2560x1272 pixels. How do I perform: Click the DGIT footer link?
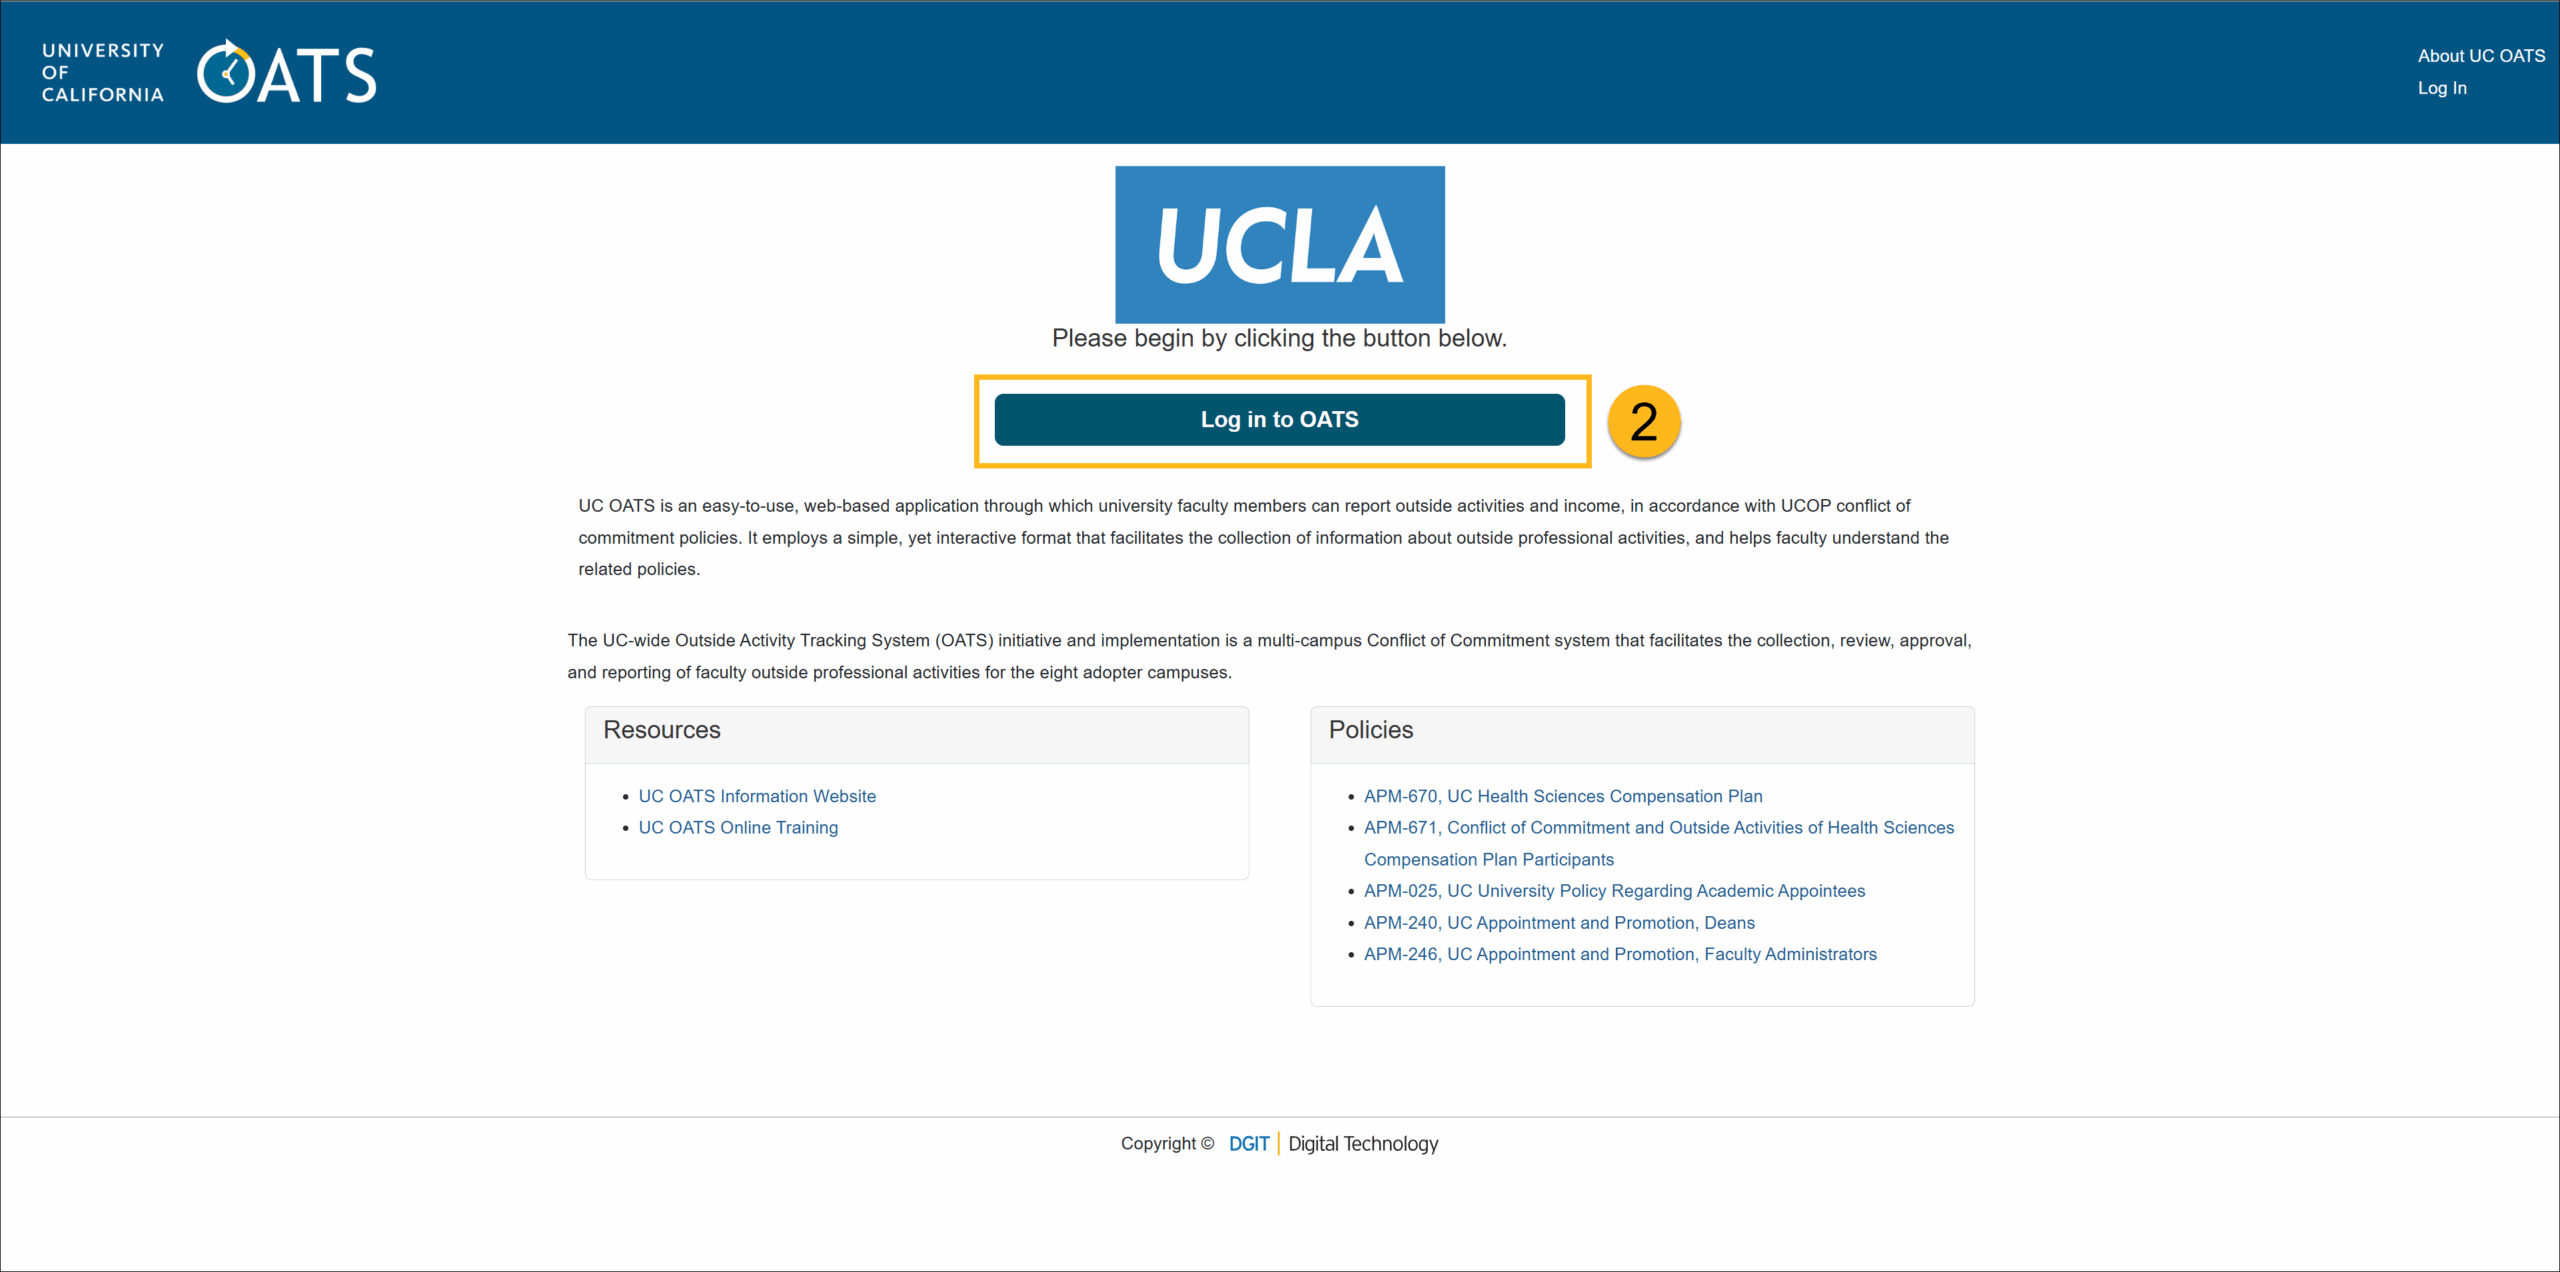[1248, 1143]
